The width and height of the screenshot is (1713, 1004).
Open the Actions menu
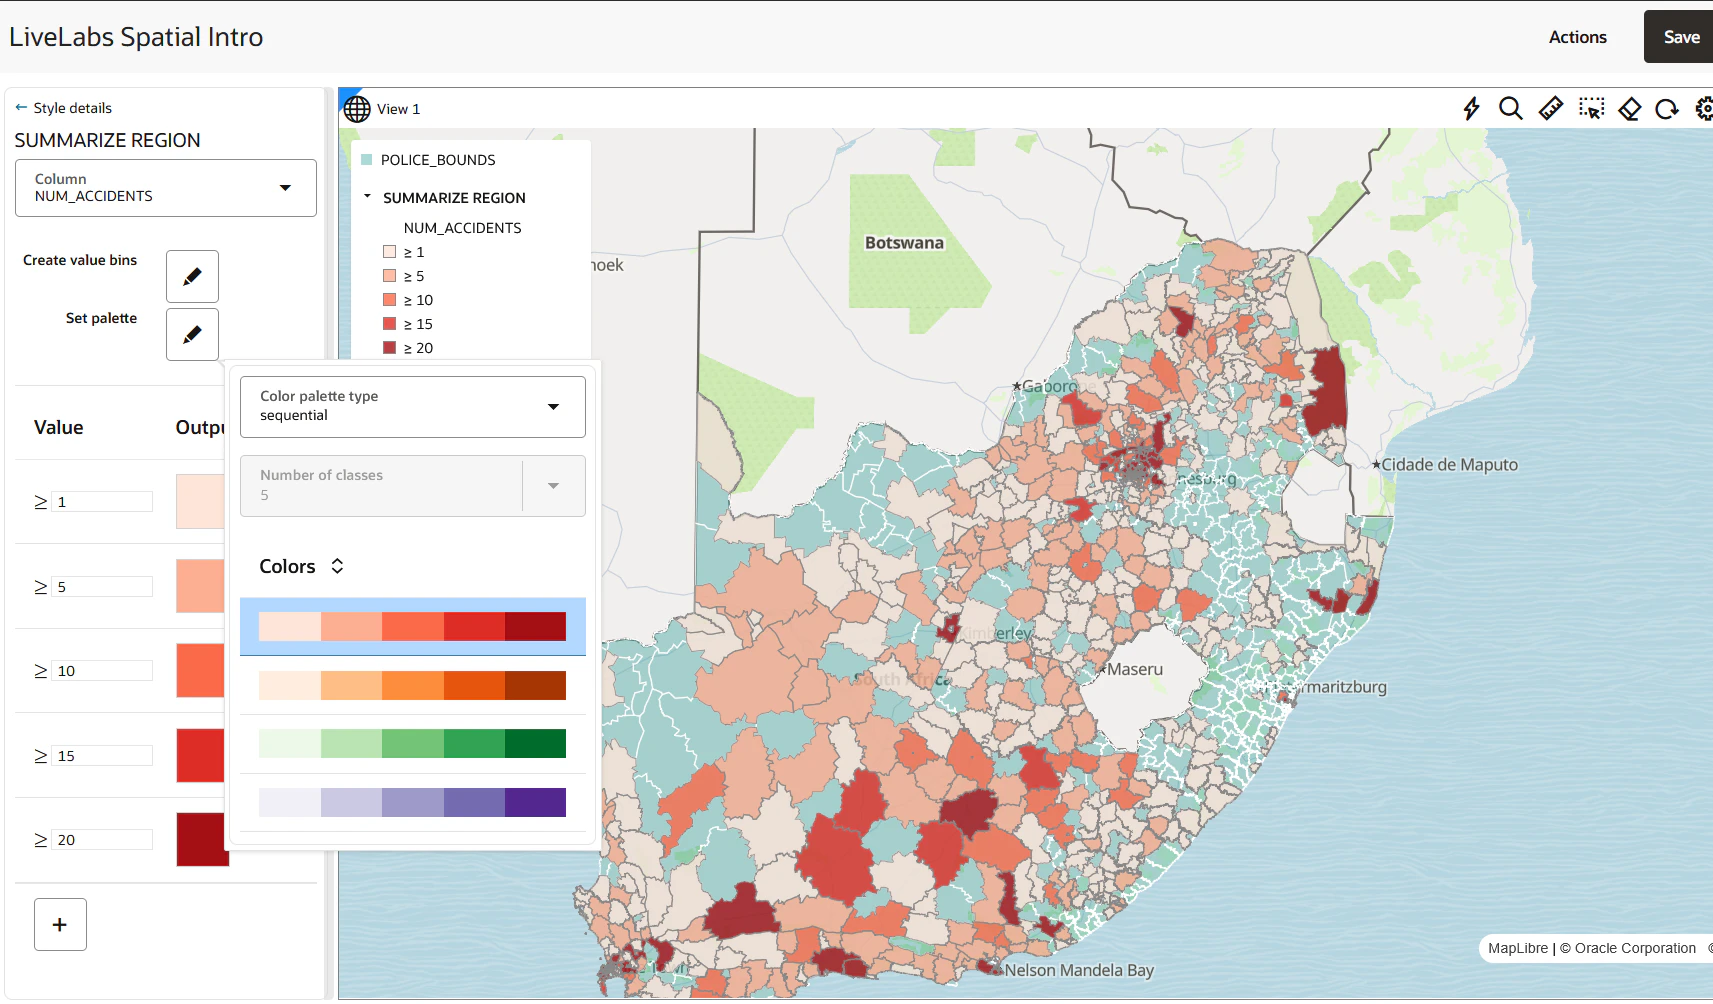[x=1578, y=37]
